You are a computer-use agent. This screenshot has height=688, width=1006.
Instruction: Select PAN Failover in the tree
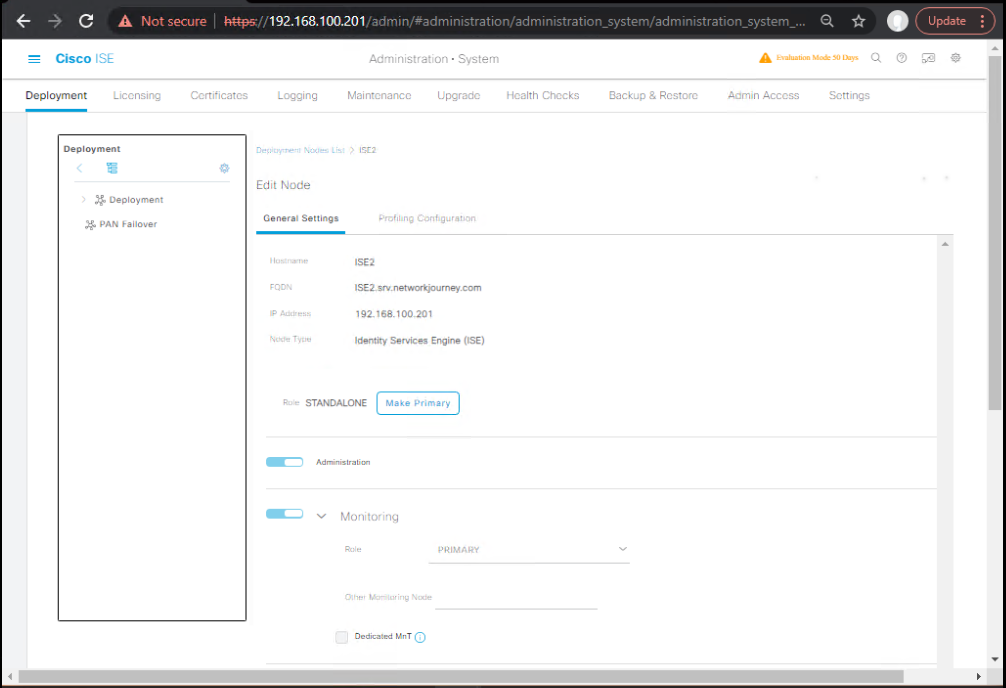pyautogui.click(x=128, y=225)
